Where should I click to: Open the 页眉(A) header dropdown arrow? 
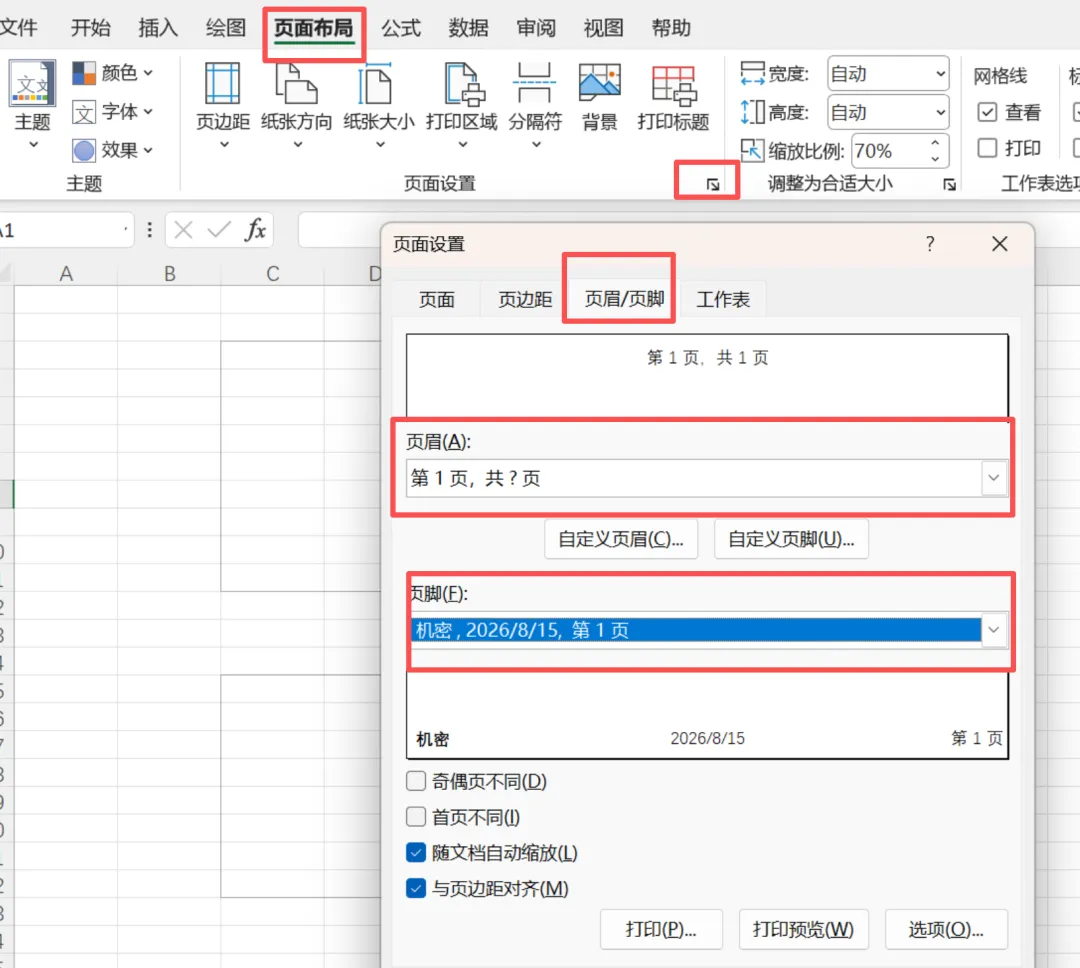tap(993, 477)
